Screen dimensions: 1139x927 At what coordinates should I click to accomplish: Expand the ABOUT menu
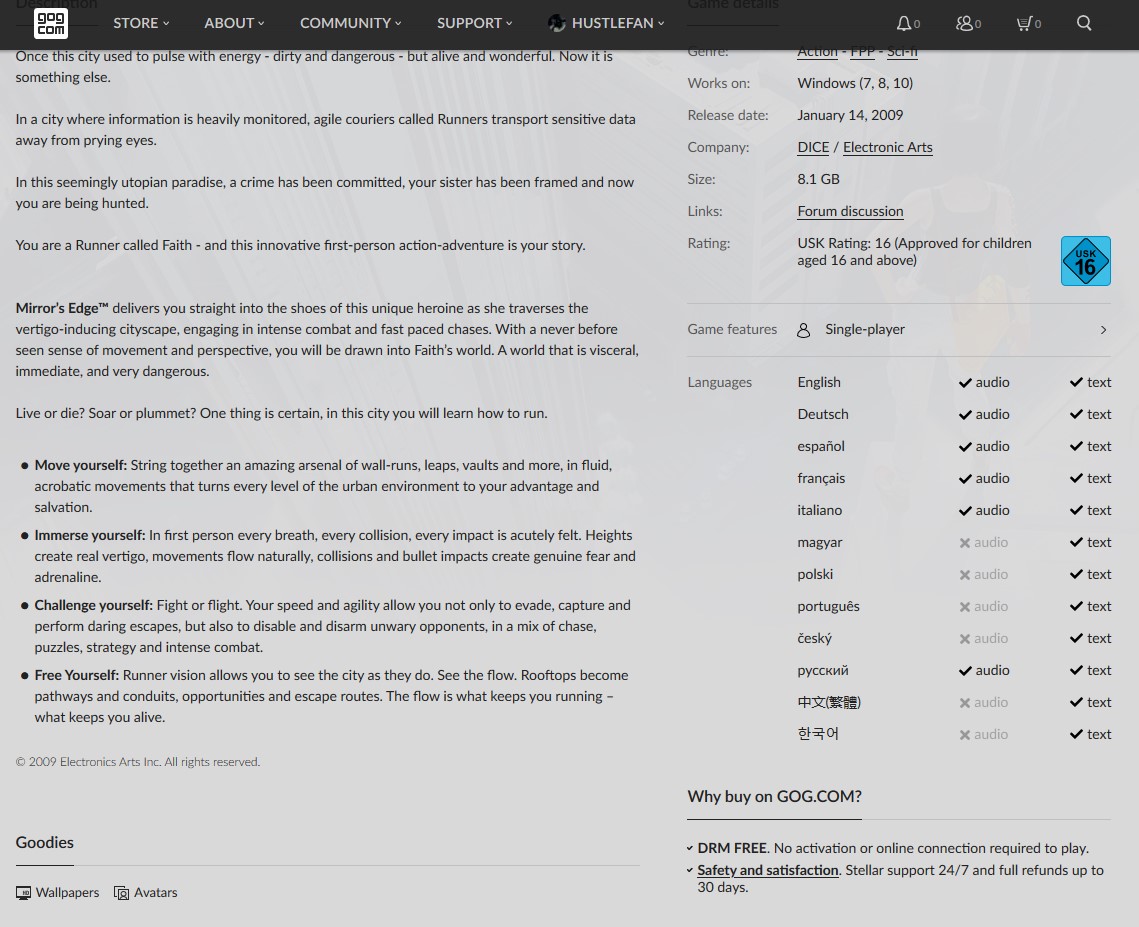click(x=234, y=23)
